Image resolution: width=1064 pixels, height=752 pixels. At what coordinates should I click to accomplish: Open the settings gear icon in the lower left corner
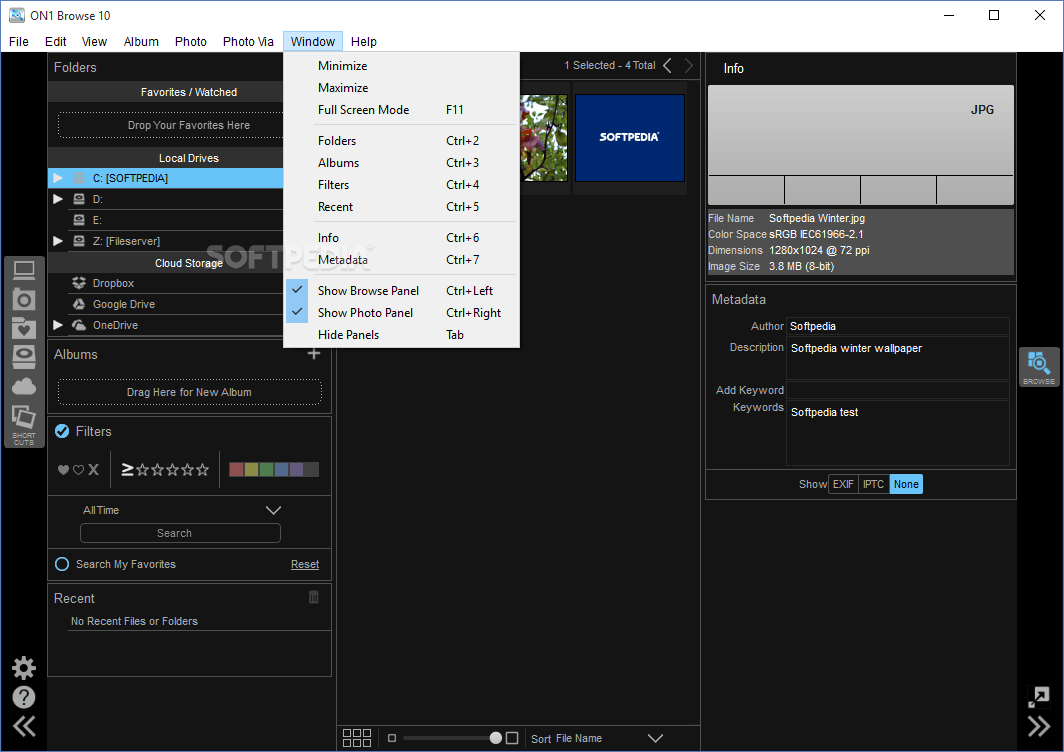point(24,669)
